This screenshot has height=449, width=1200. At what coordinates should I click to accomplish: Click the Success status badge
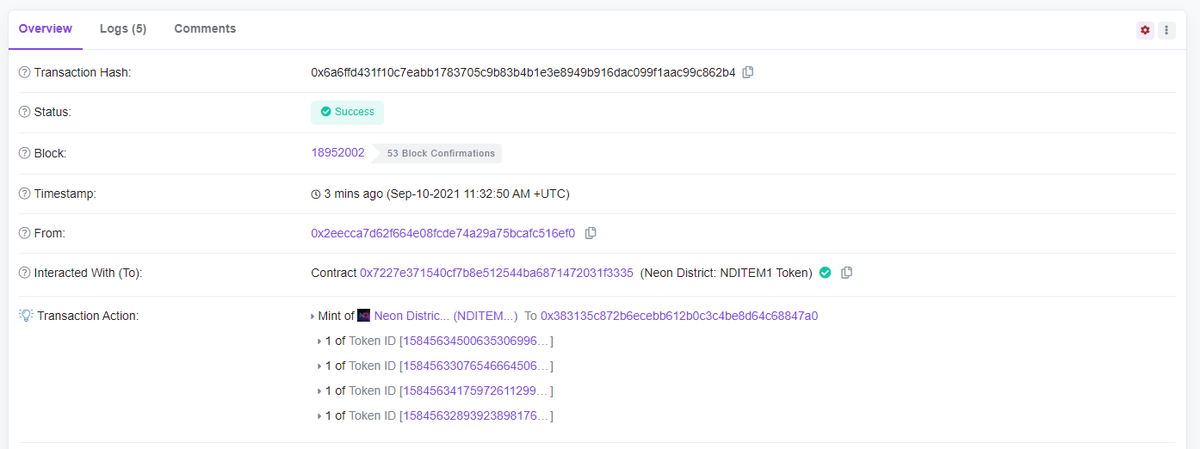pyautogui.click(x=347, y=112)
